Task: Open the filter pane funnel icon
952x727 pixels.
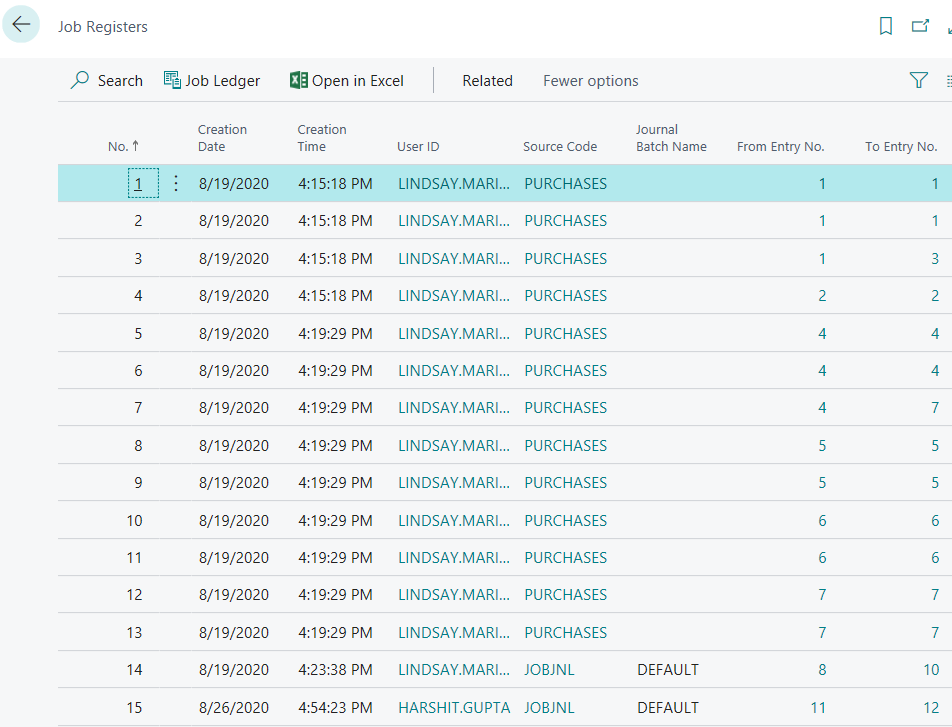Action: [x=918, y=81]
